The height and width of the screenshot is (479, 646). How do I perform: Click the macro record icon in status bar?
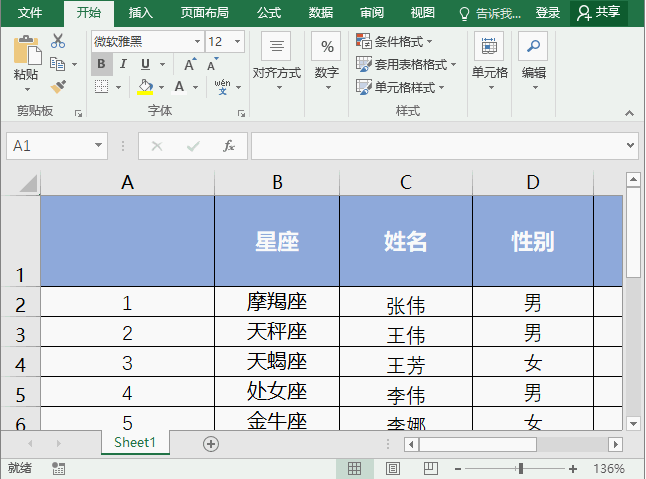[x=58, y=468]
